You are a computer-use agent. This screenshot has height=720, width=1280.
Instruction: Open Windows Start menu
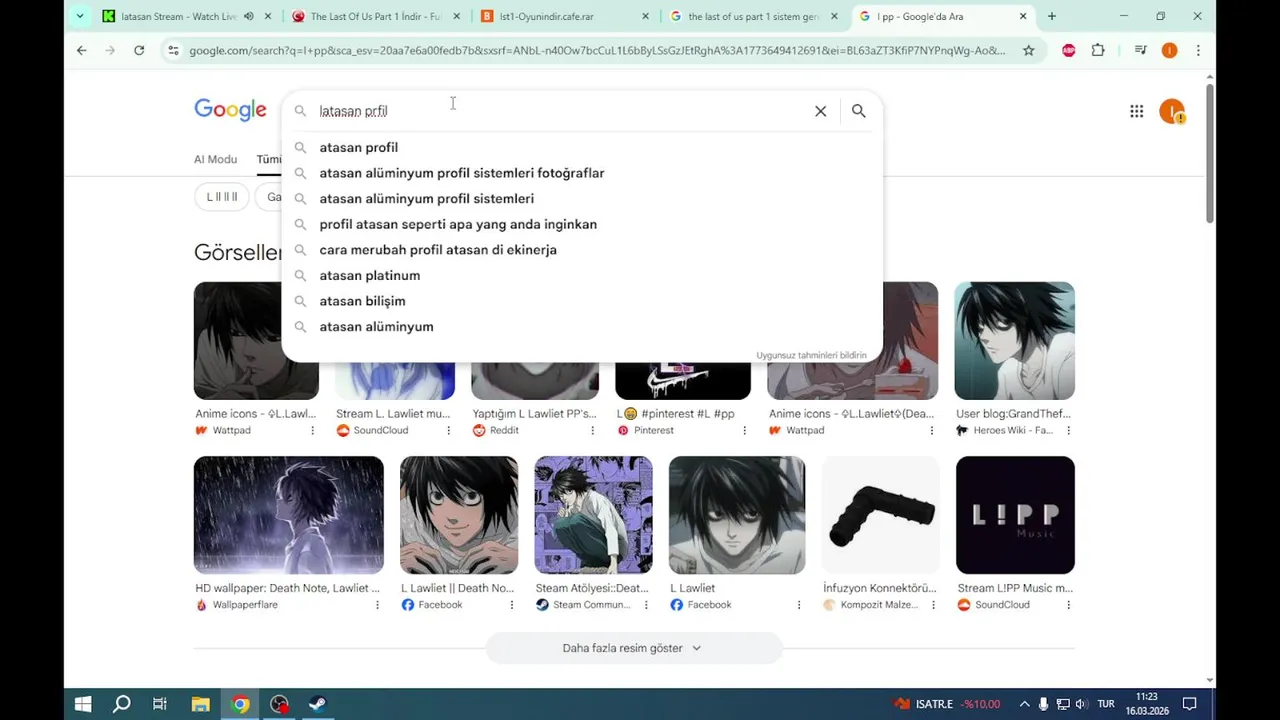pos(83,704)
